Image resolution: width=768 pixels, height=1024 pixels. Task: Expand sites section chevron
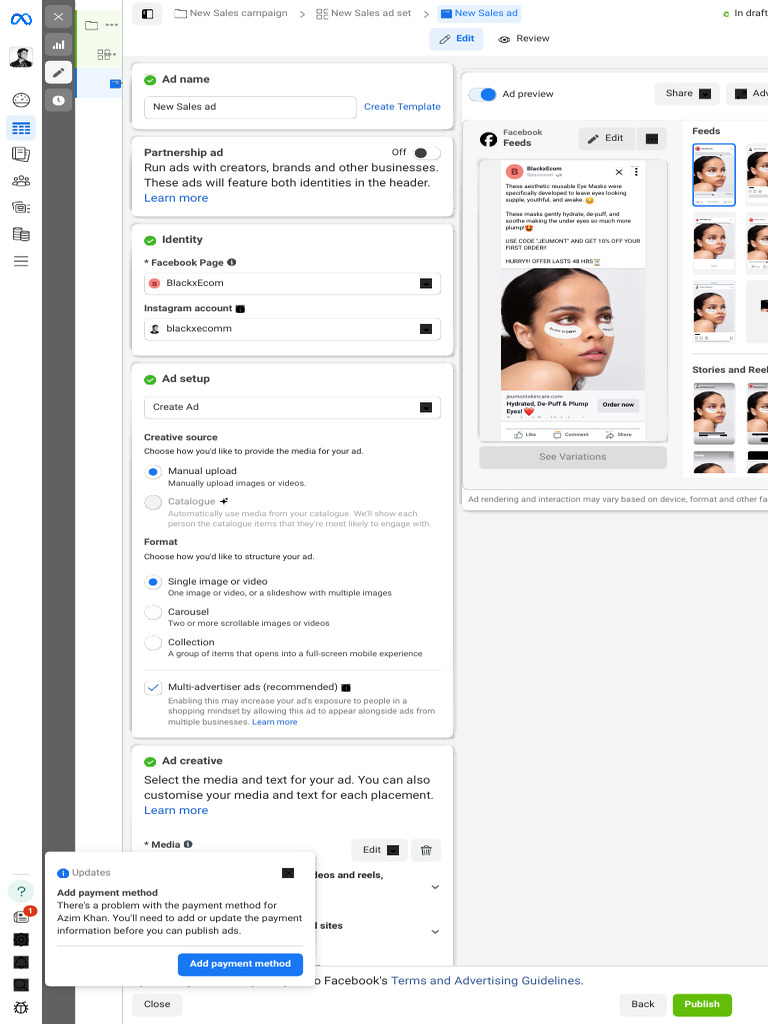click(x=435, y=932)
